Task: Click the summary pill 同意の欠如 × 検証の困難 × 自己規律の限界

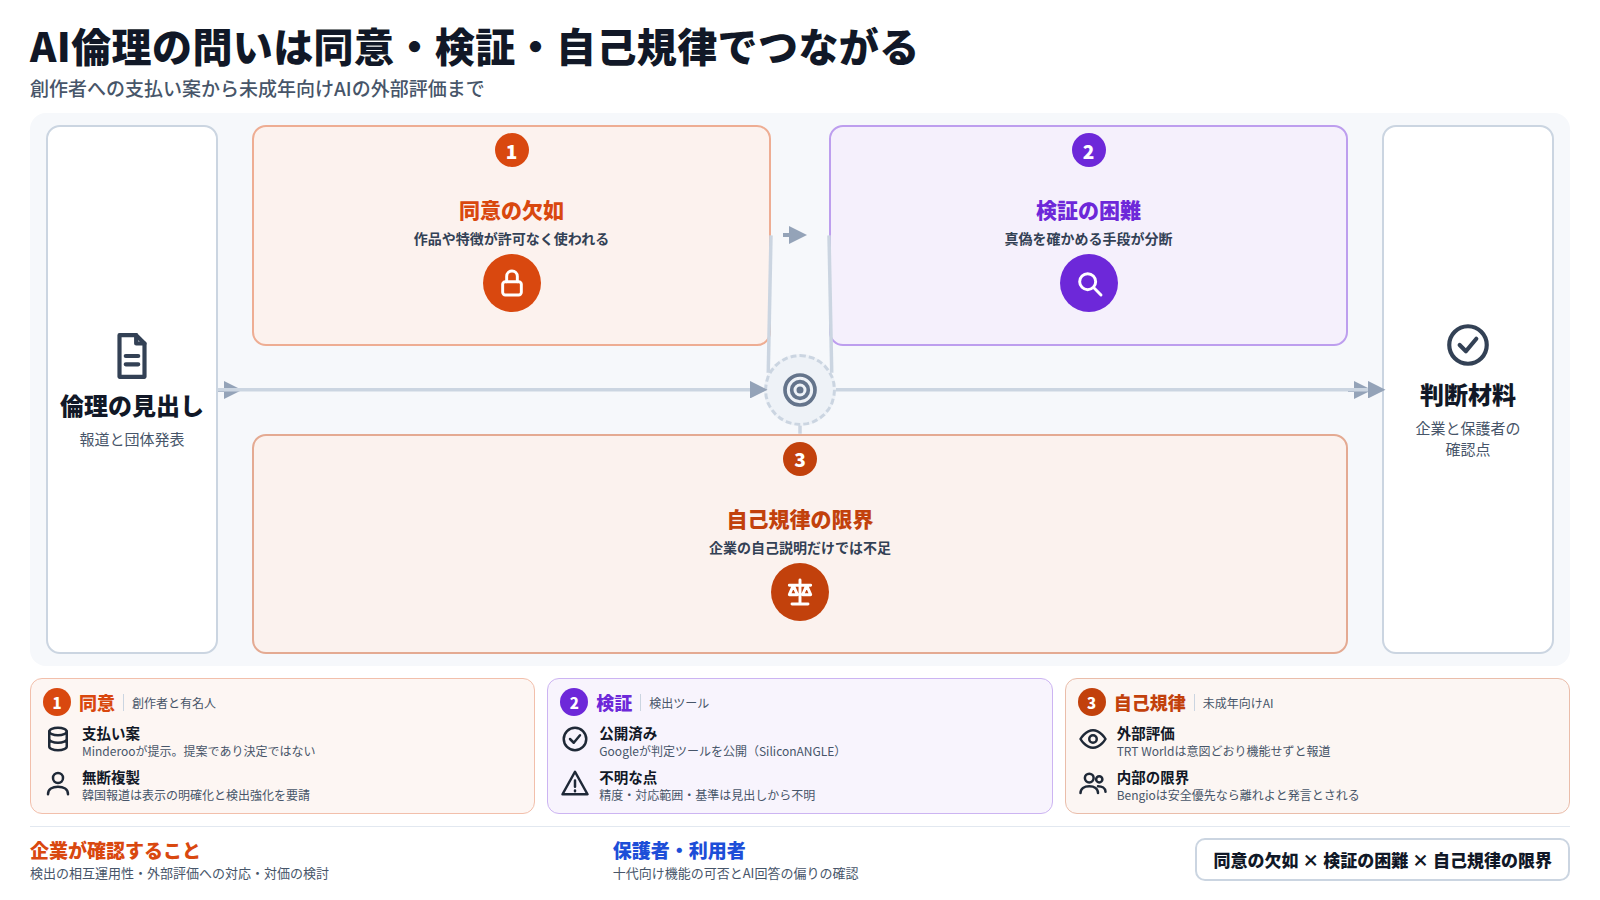Action: pos(1382,860)
